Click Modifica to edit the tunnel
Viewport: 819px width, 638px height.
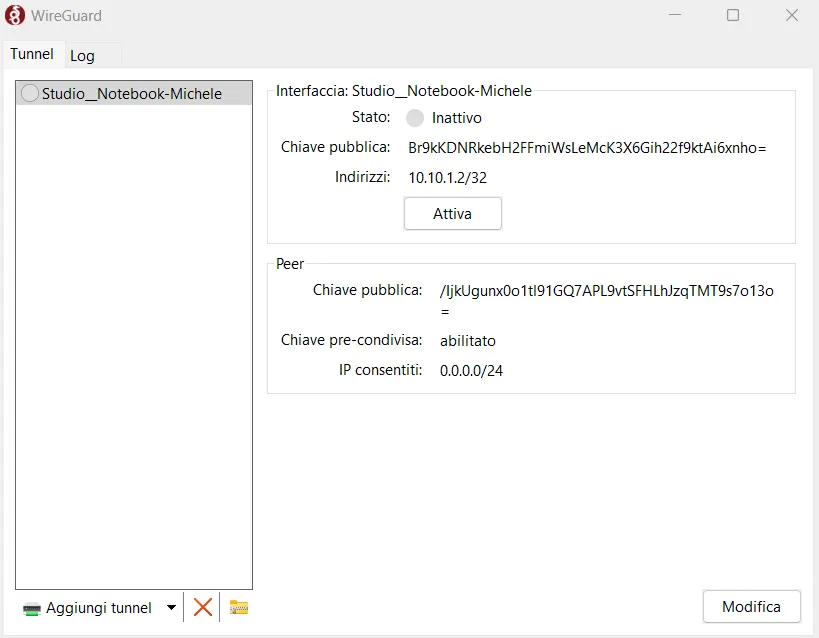pyautogui.click(x=750, y=606)
